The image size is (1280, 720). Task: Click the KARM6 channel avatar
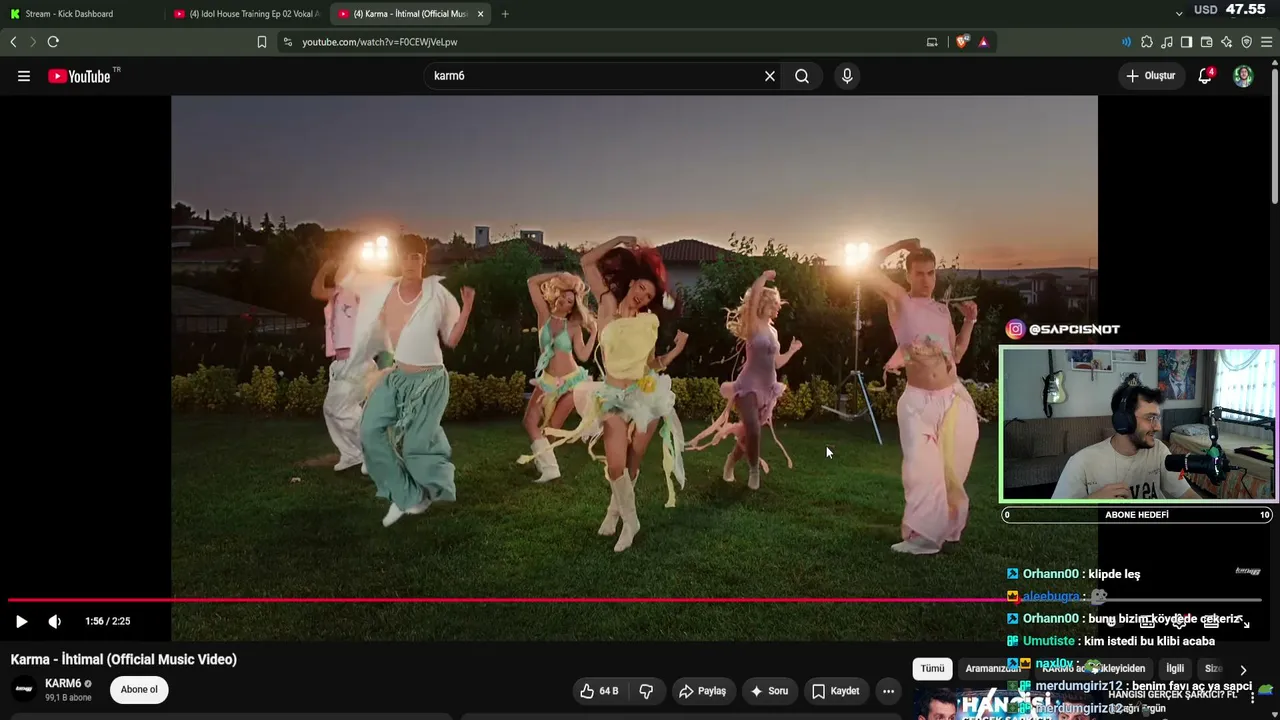(x=24, y=689)
